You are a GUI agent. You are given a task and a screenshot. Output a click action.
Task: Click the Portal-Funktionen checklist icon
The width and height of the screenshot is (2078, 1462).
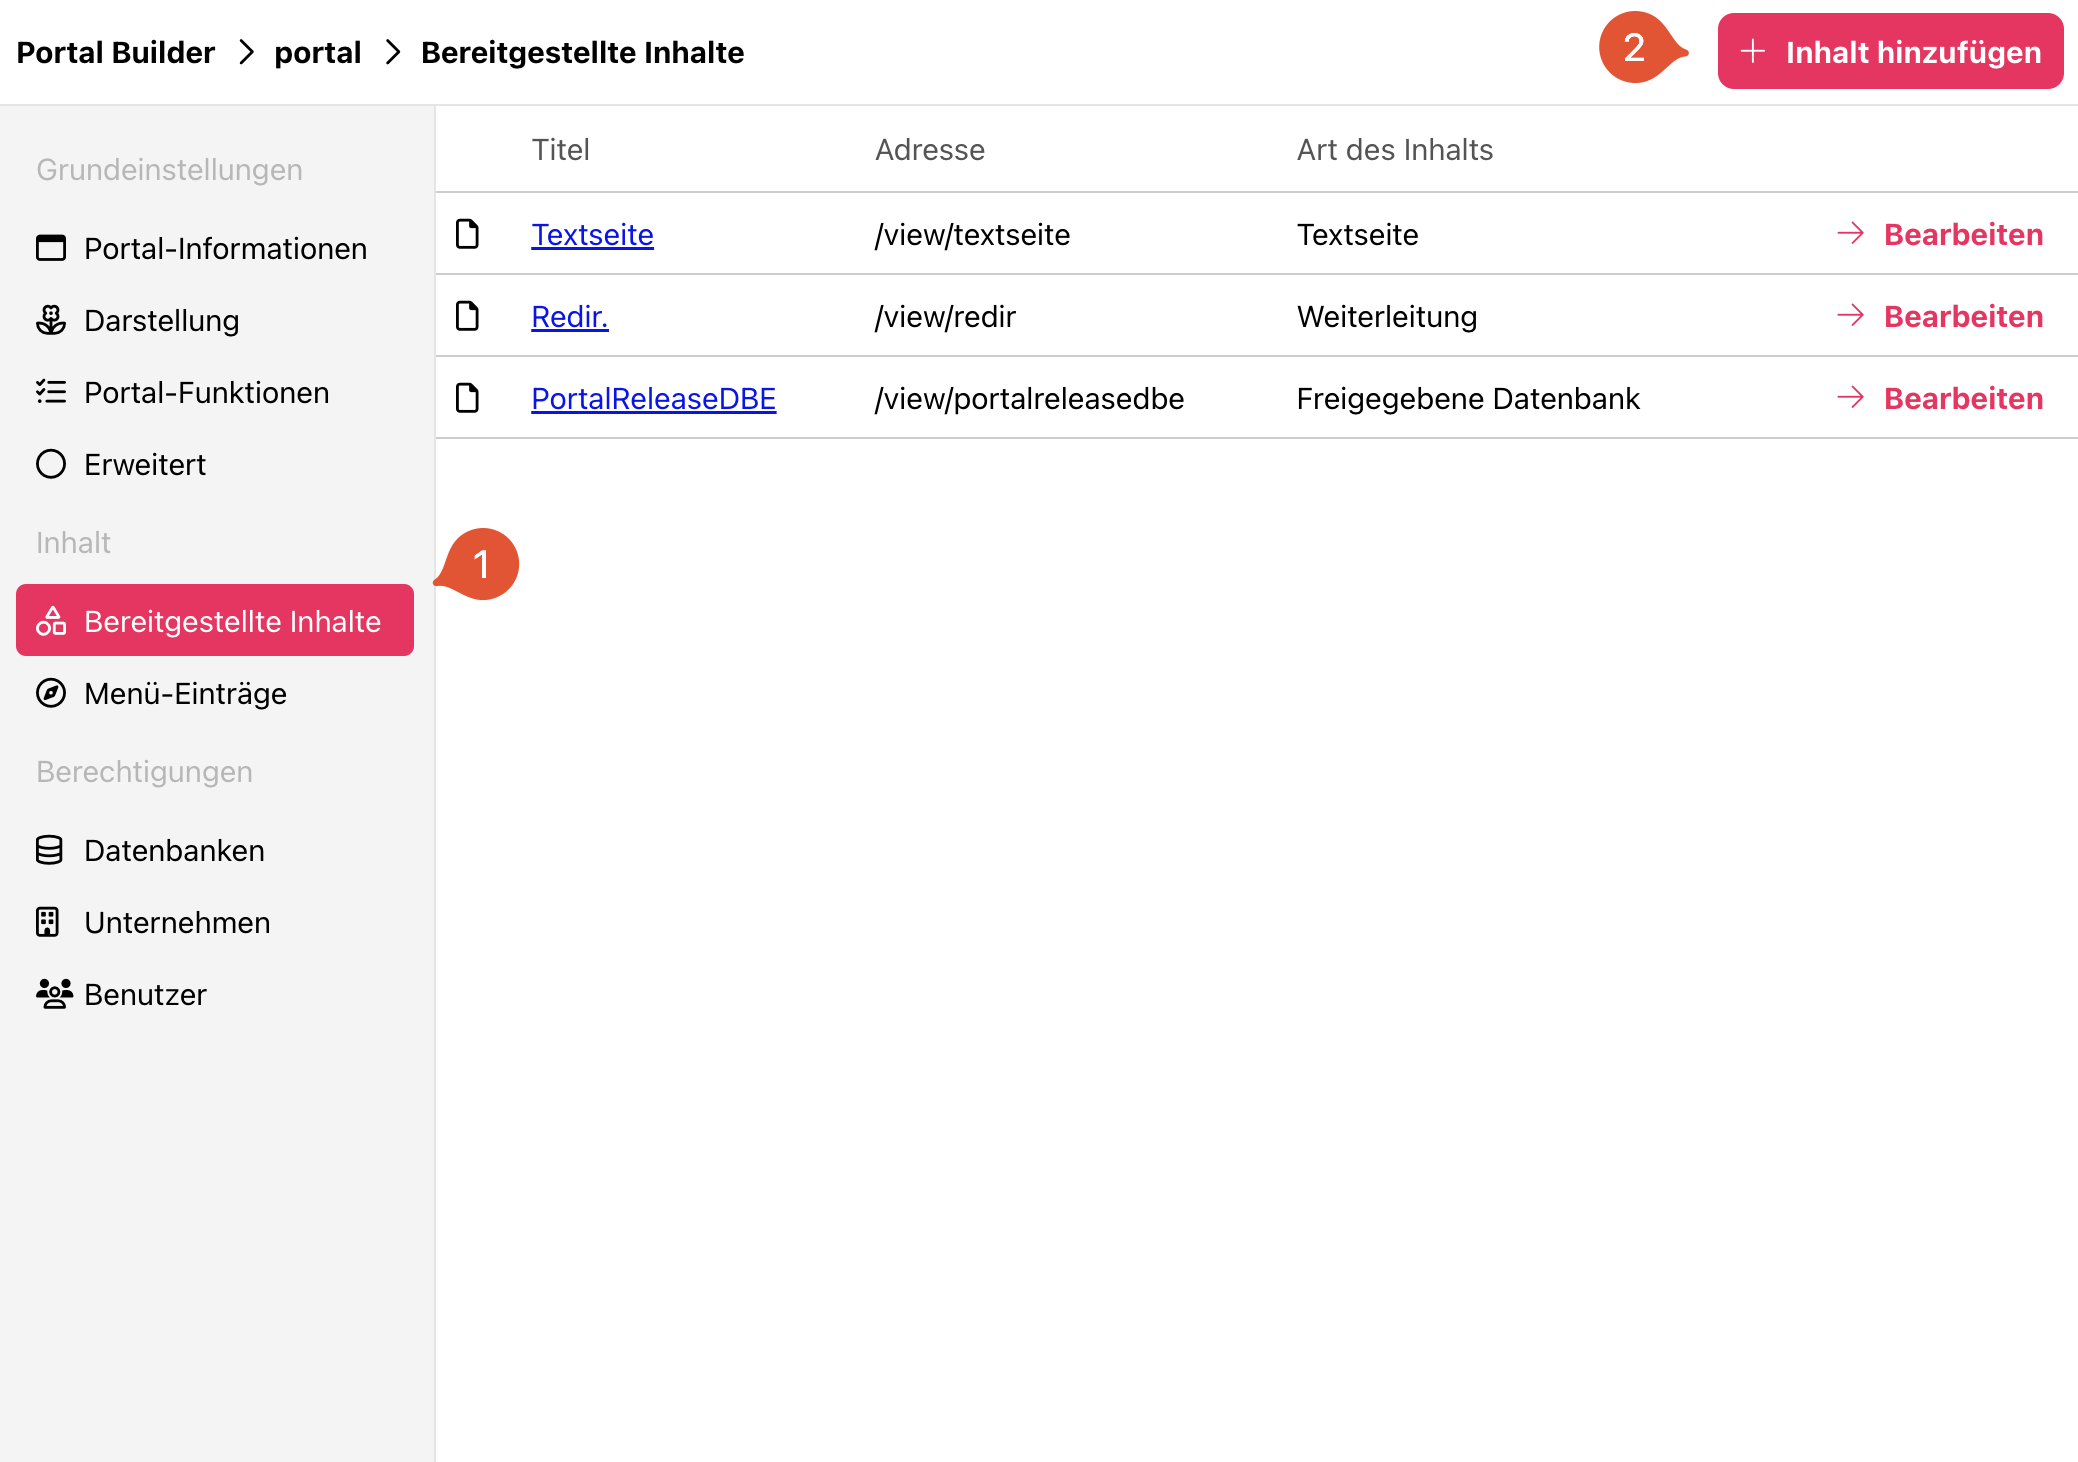tap(51, 392)
